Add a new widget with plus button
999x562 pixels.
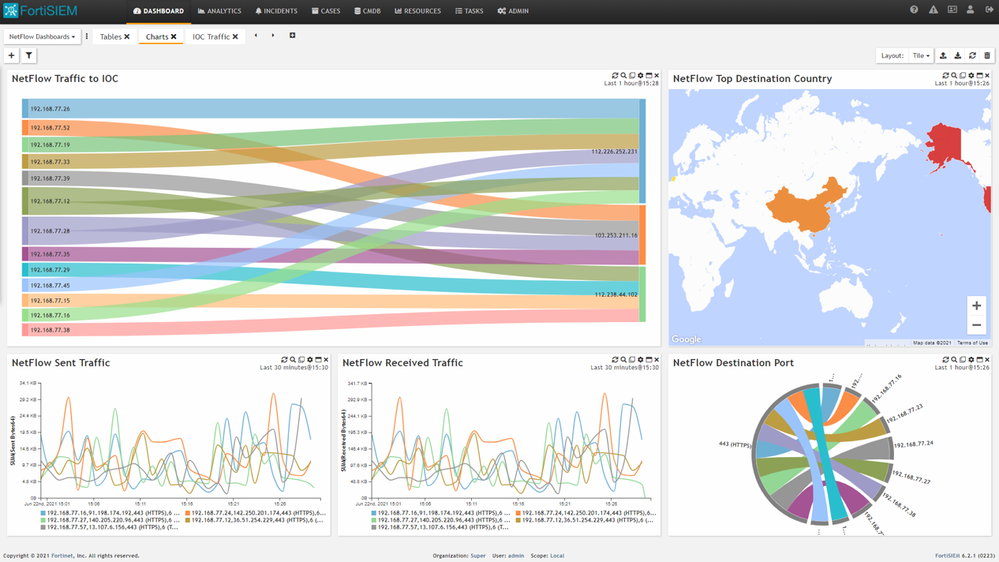point(12,56)
